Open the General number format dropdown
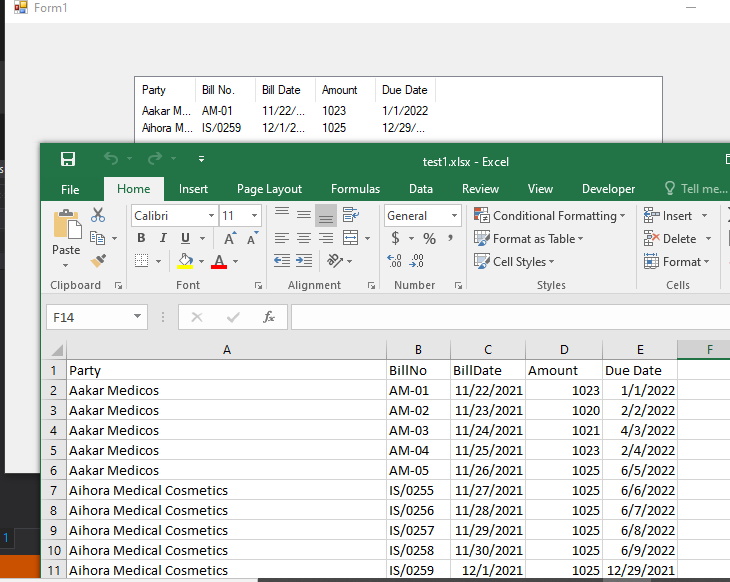Screen dimensions: 730x582 [454, 216]
